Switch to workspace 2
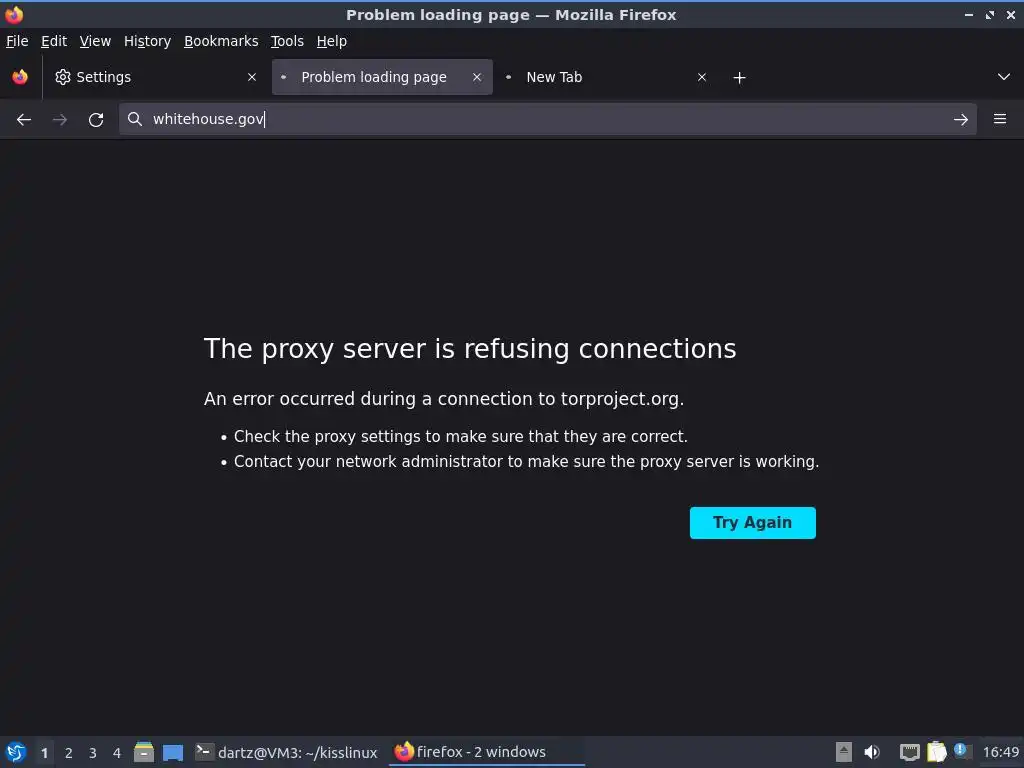The image size is (1024, 768). coord(69,753)
